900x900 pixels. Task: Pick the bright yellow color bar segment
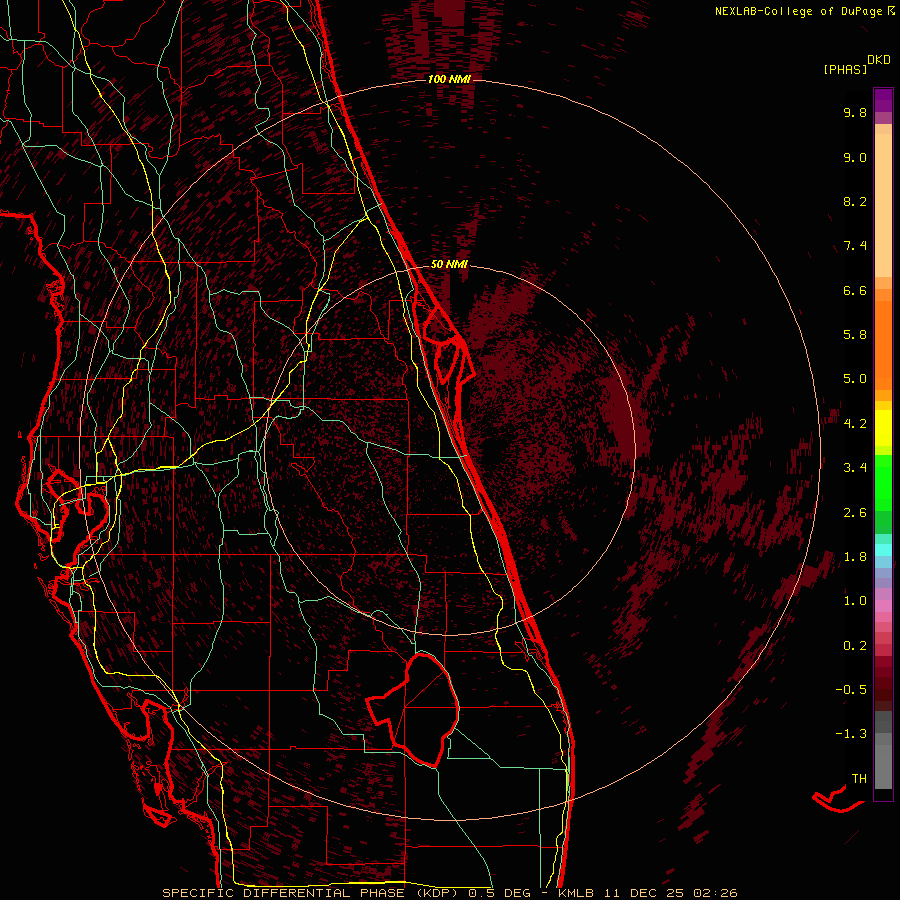pyautogui.click(x=883, y=428)
